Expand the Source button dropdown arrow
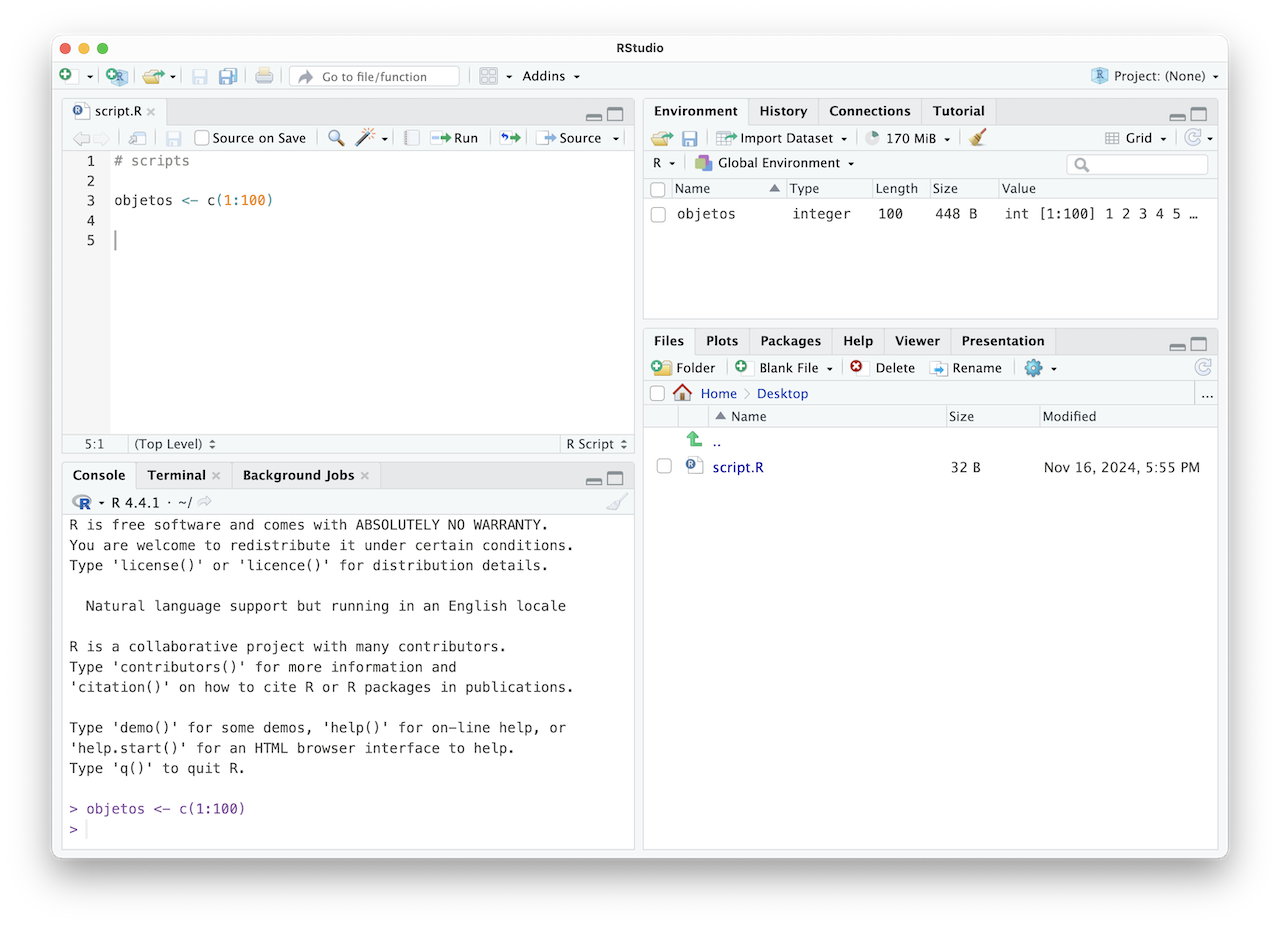Image resolution: width=1280 pixels, height=927 pixels. coord(616,138)
